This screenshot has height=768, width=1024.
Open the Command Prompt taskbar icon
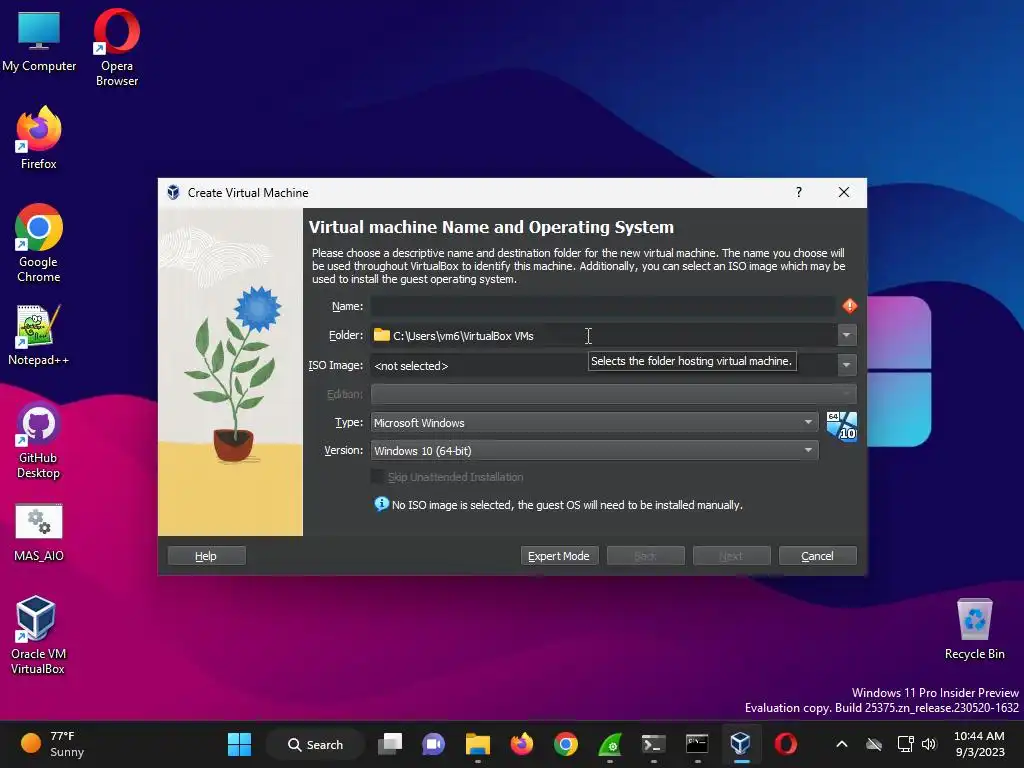(697, 744)
